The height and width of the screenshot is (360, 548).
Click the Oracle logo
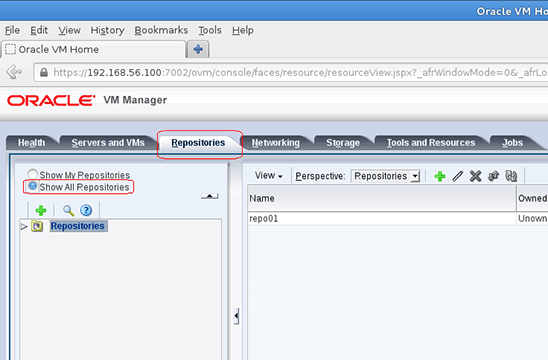tap(51, 100)
